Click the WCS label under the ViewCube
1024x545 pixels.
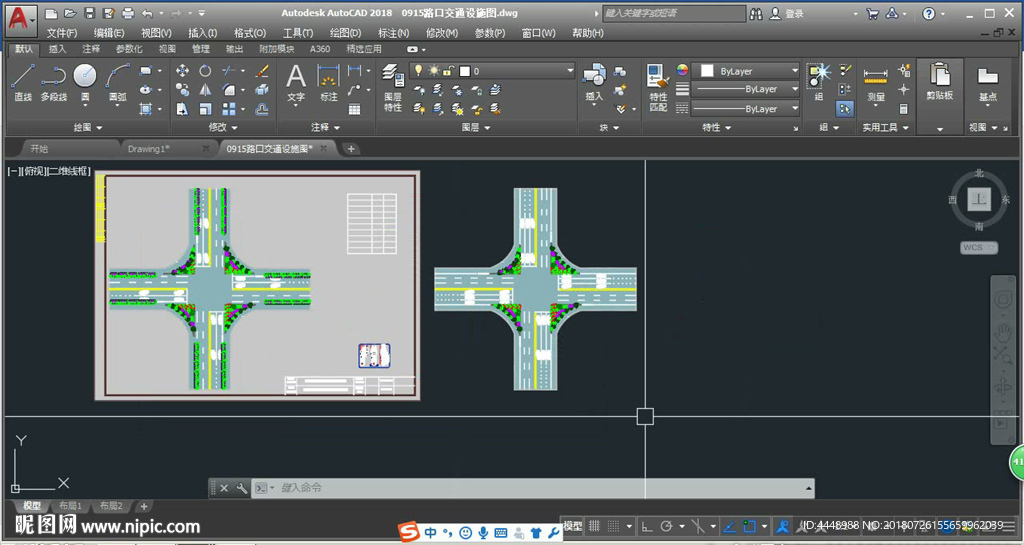pos(978,247)
